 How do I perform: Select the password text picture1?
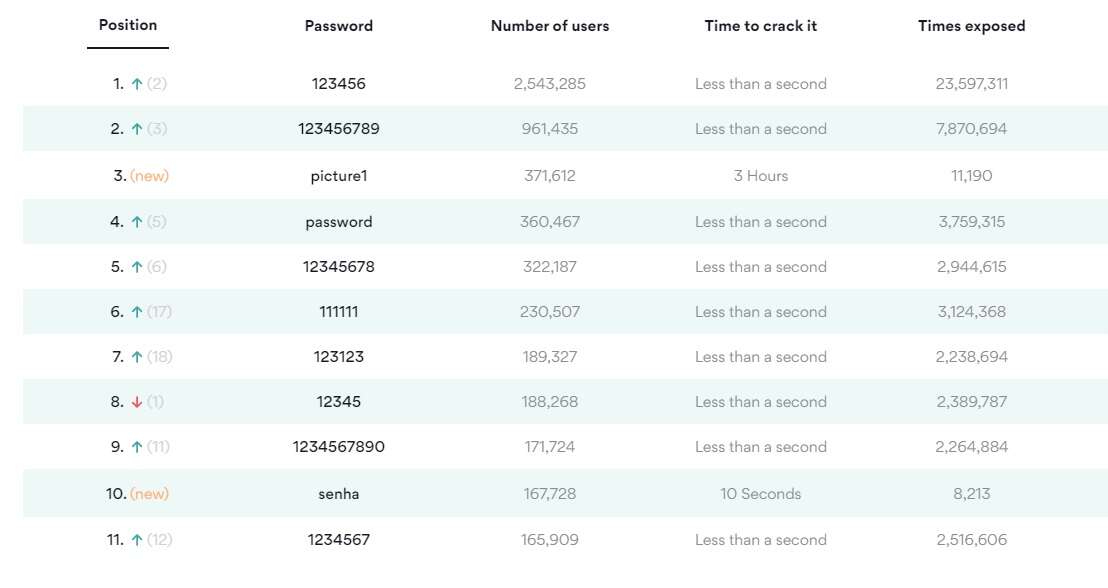coord(339,176)
